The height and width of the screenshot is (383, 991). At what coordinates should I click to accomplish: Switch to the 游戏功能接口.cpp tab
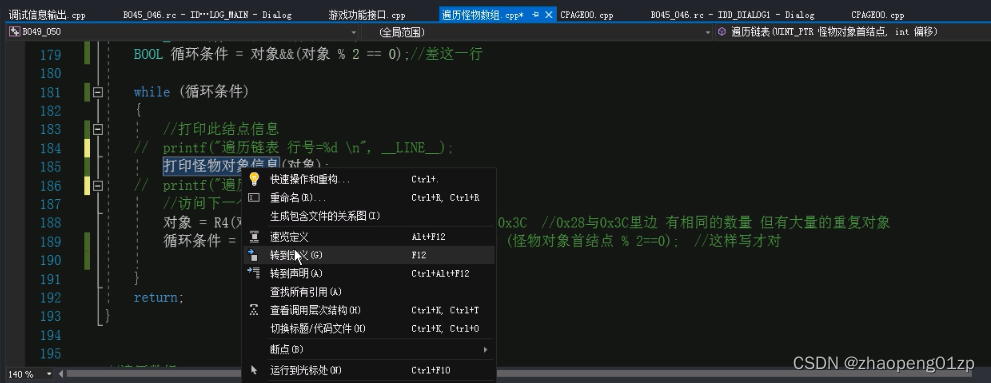tap(367, 15)
